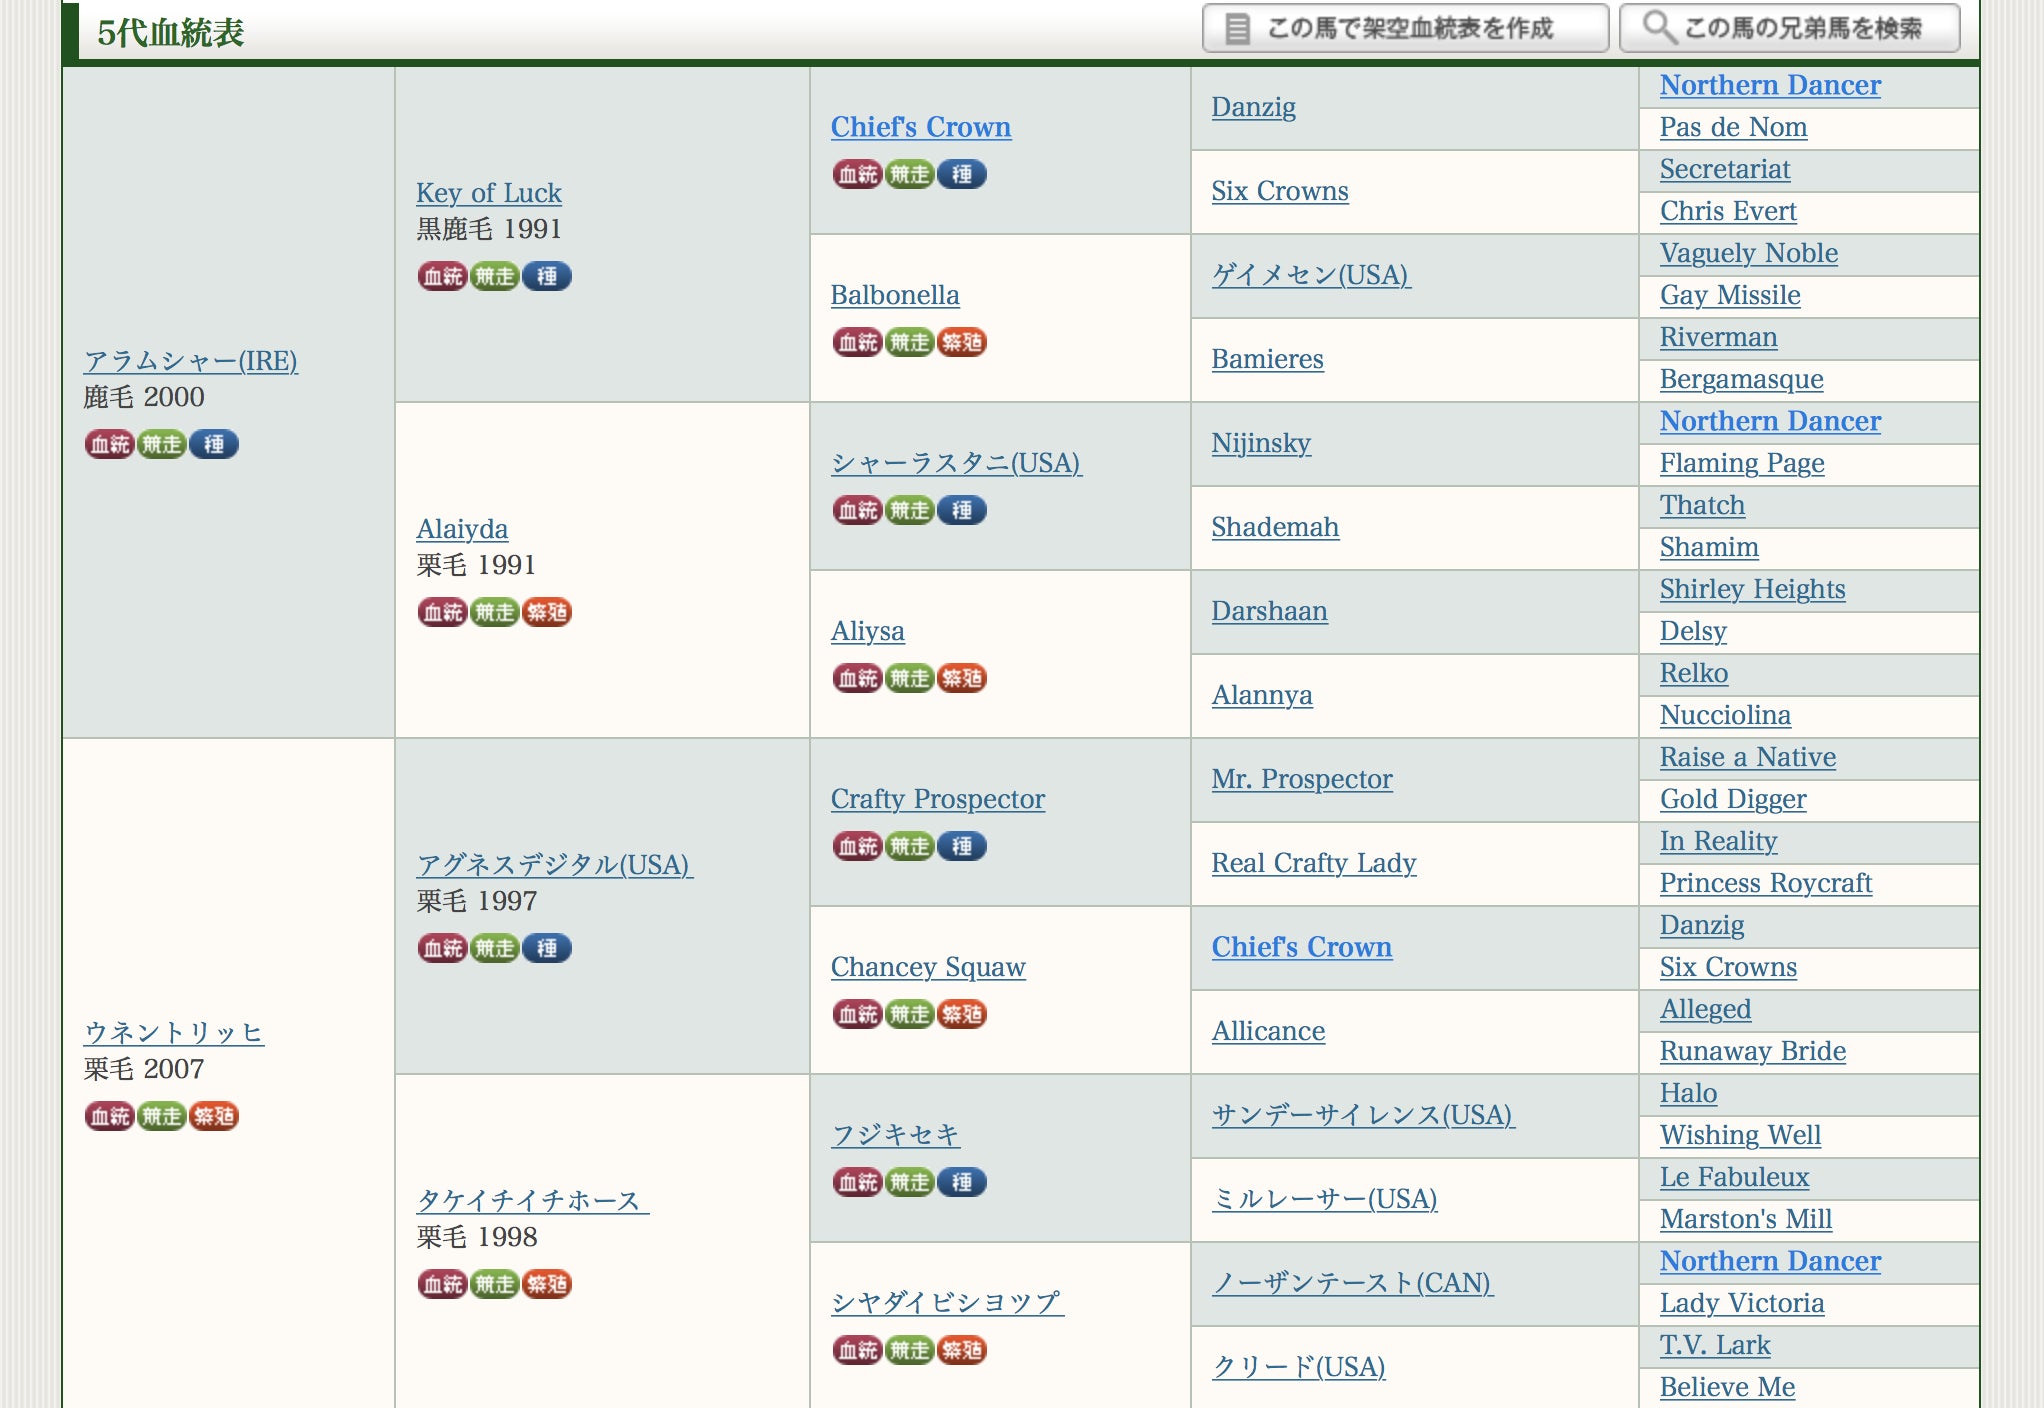Click the blue 種 icon under フジキセキ
The height and width of the screenshot is (1408, 2044).
point(962,1182)
